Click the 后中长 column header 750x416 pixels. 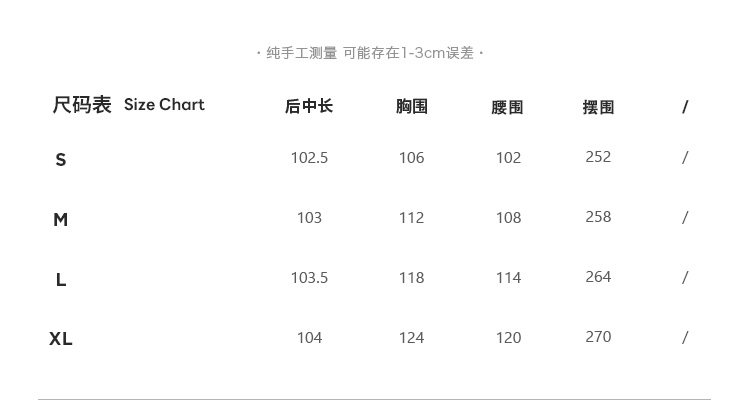[309, 106]
